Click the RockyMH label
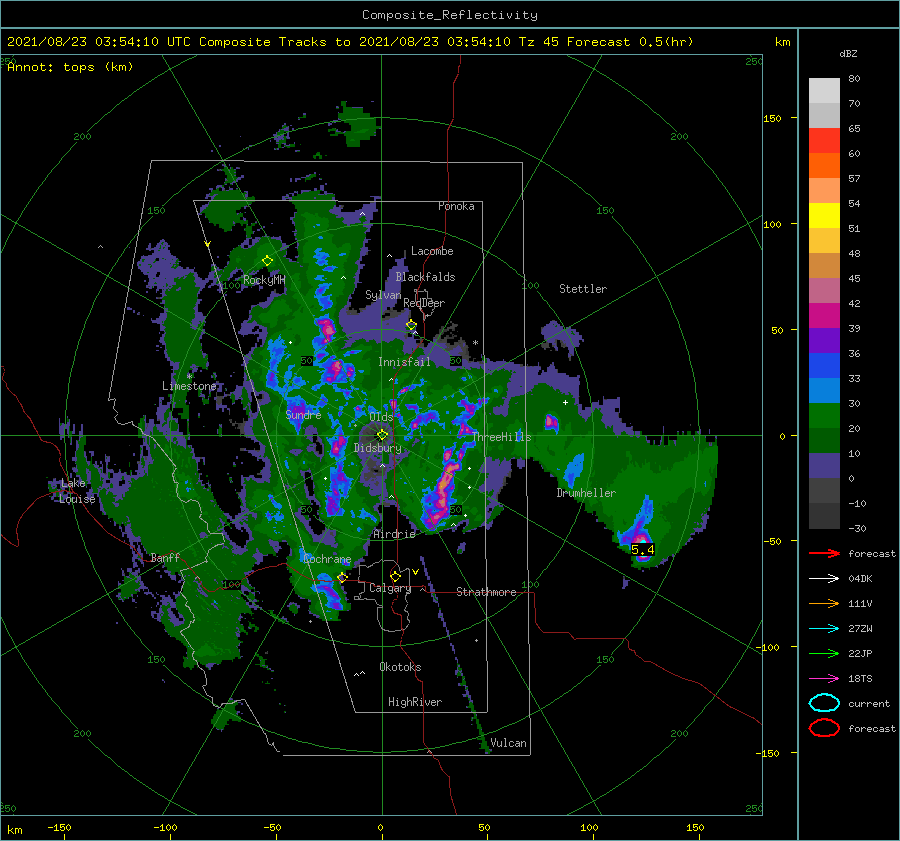900x841 pixels. click(x=264, y=280)
